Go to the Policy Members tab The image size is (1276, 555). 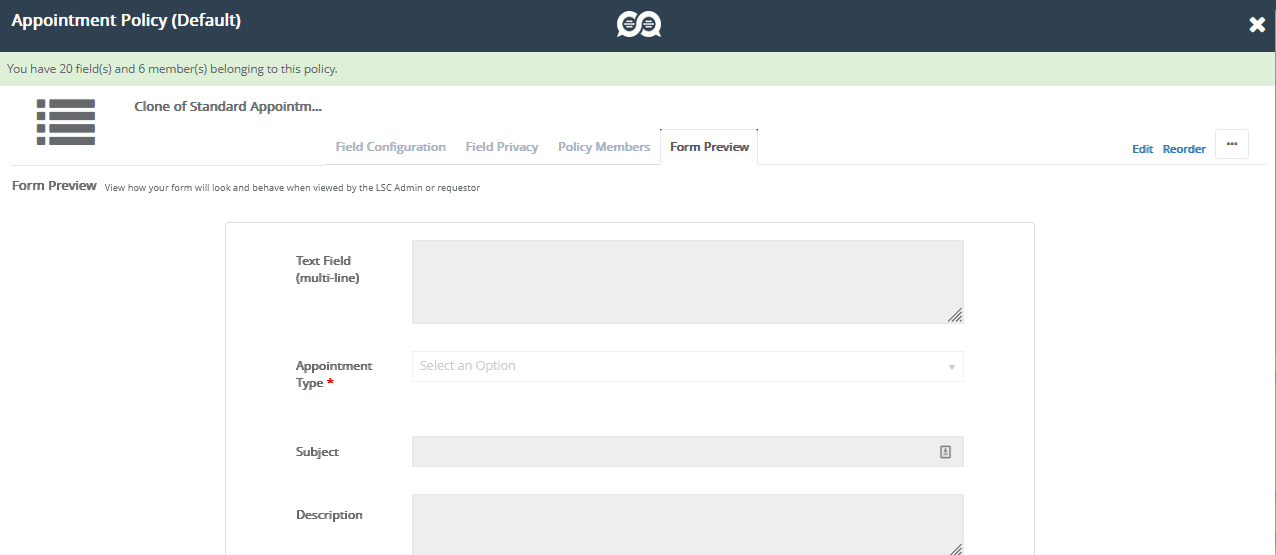click(x=604, y=147)
